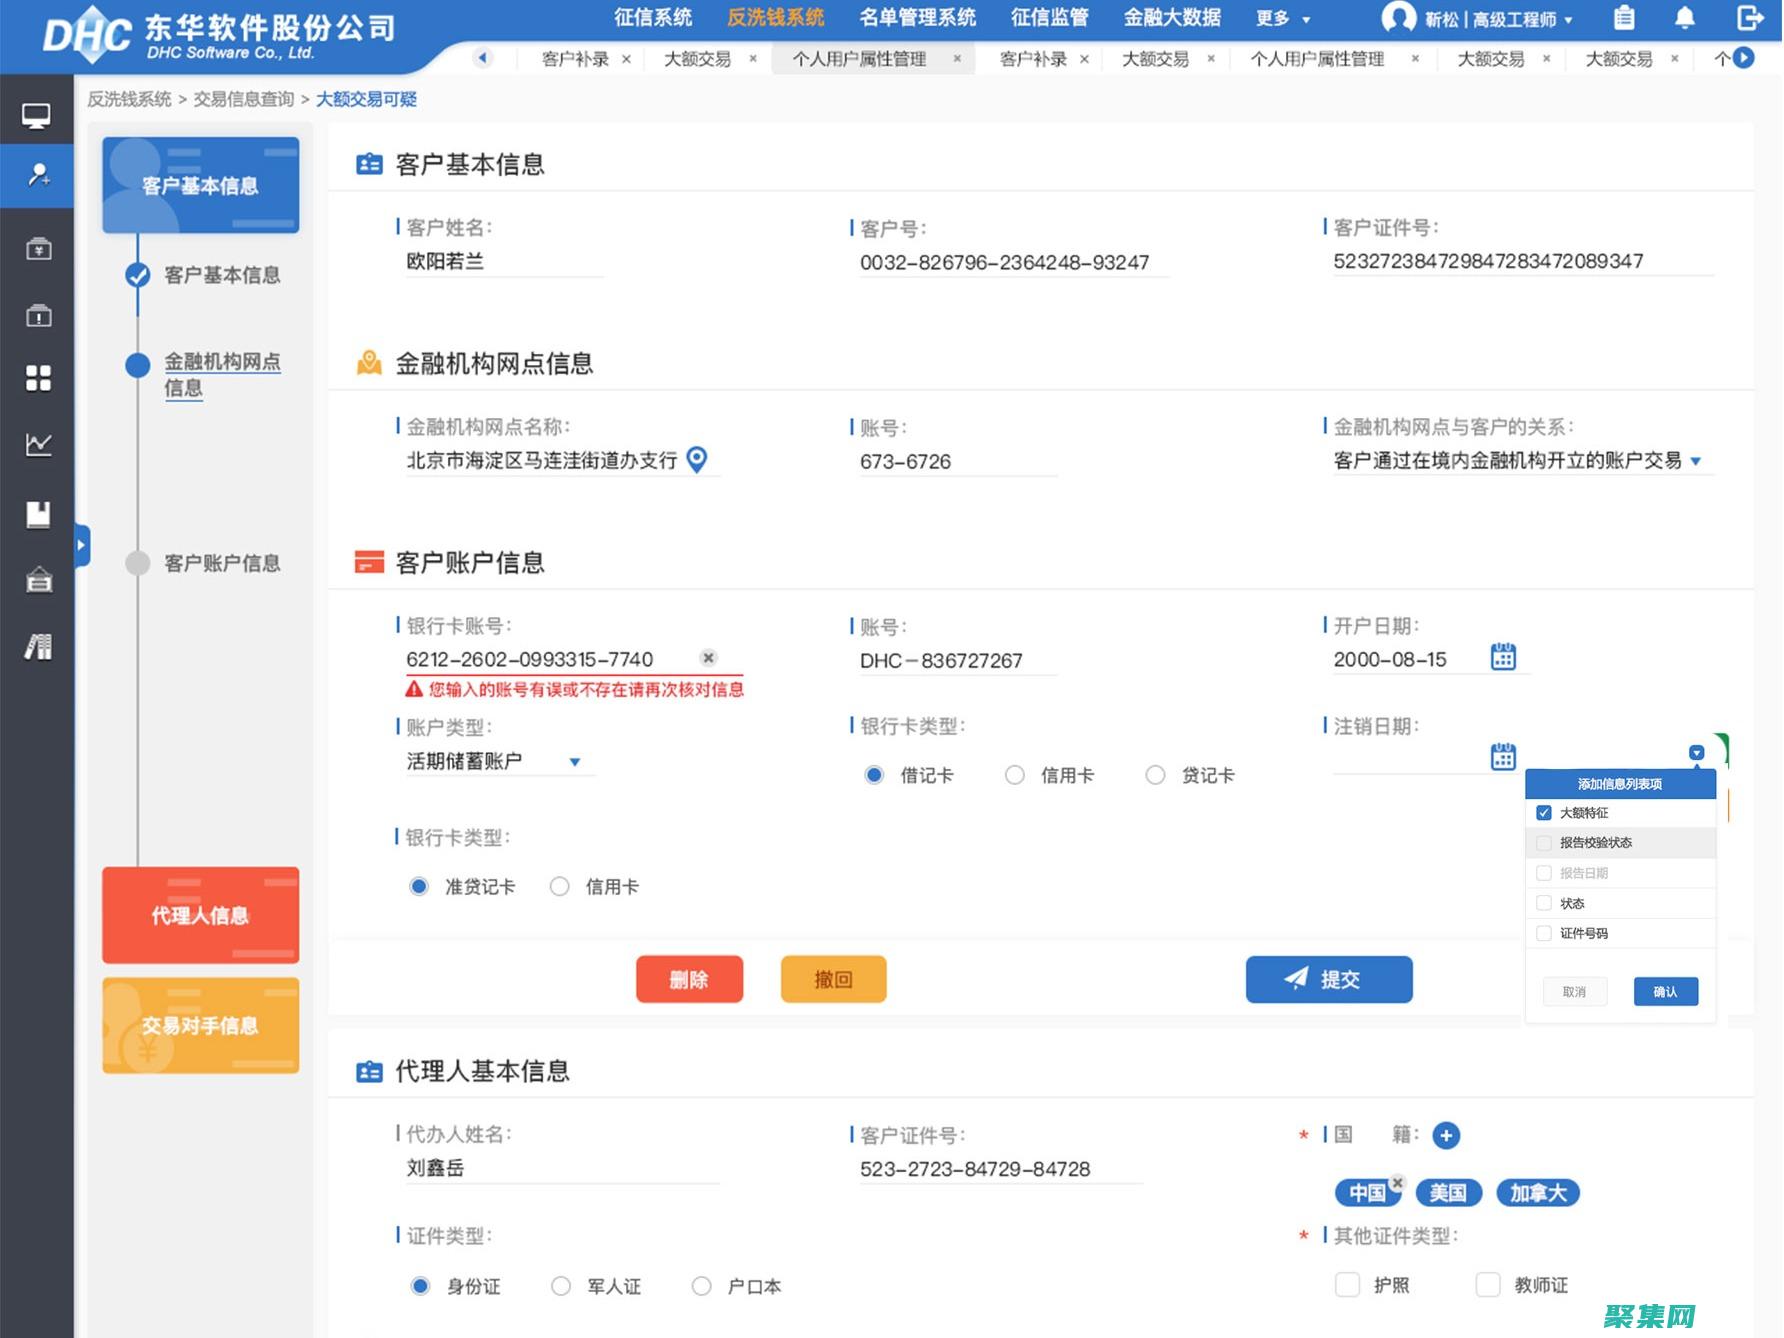Click the clipboard icon in top bar
1784x1338 pixels.
tap(1624, 17)
